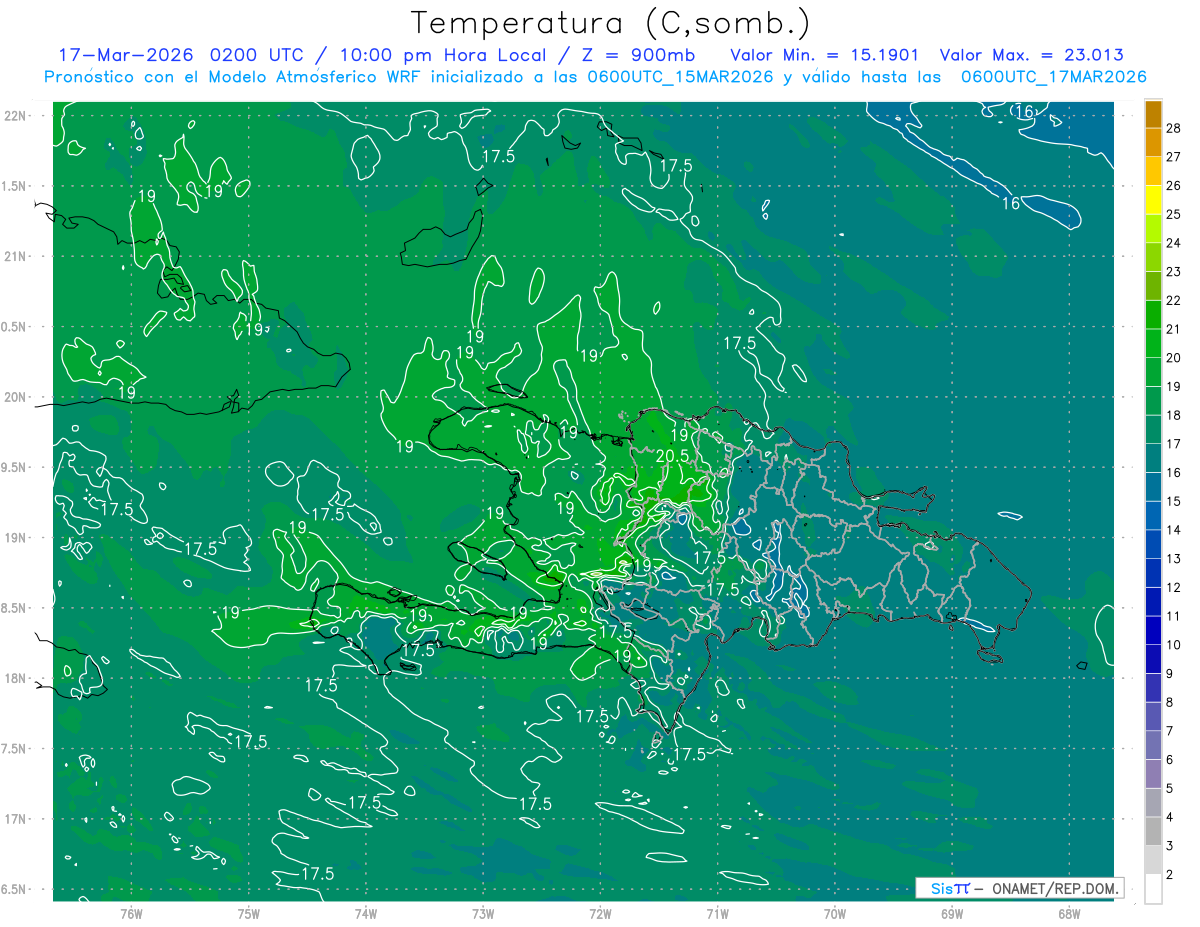Click the '73W' longitude axis label

pos(483,914)
